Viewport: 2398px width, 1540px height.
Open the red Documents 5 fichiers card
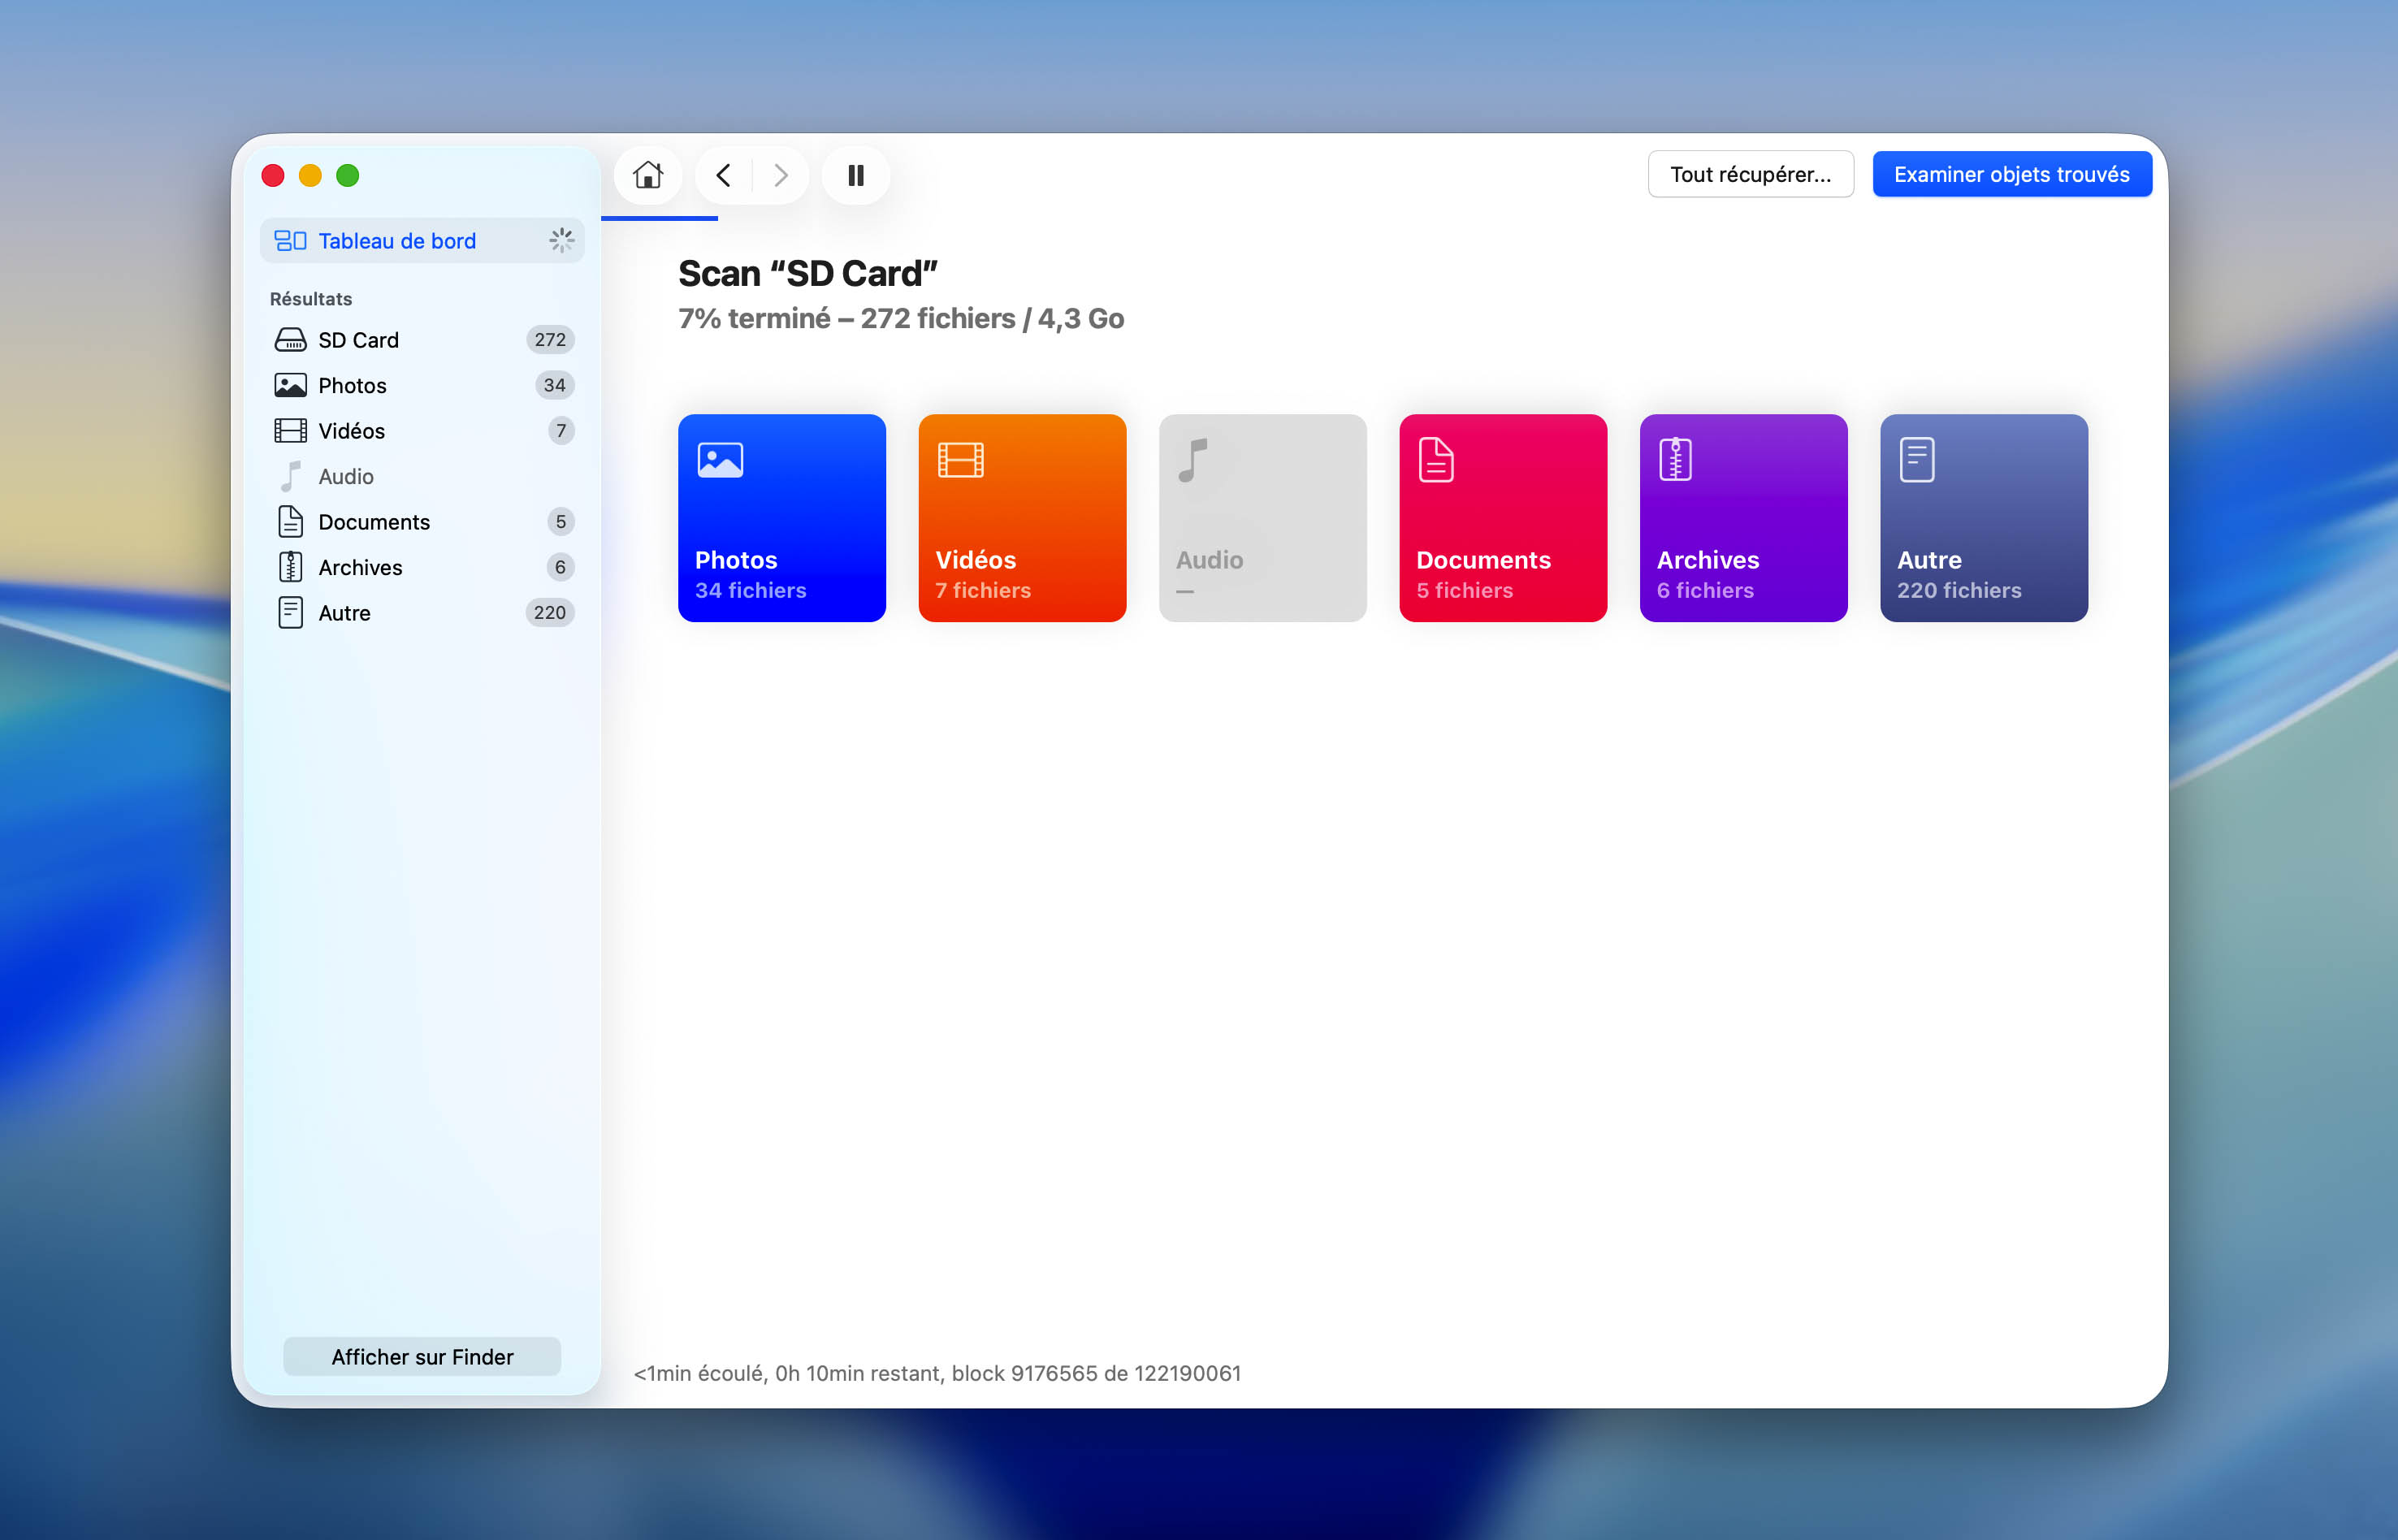1503,518
